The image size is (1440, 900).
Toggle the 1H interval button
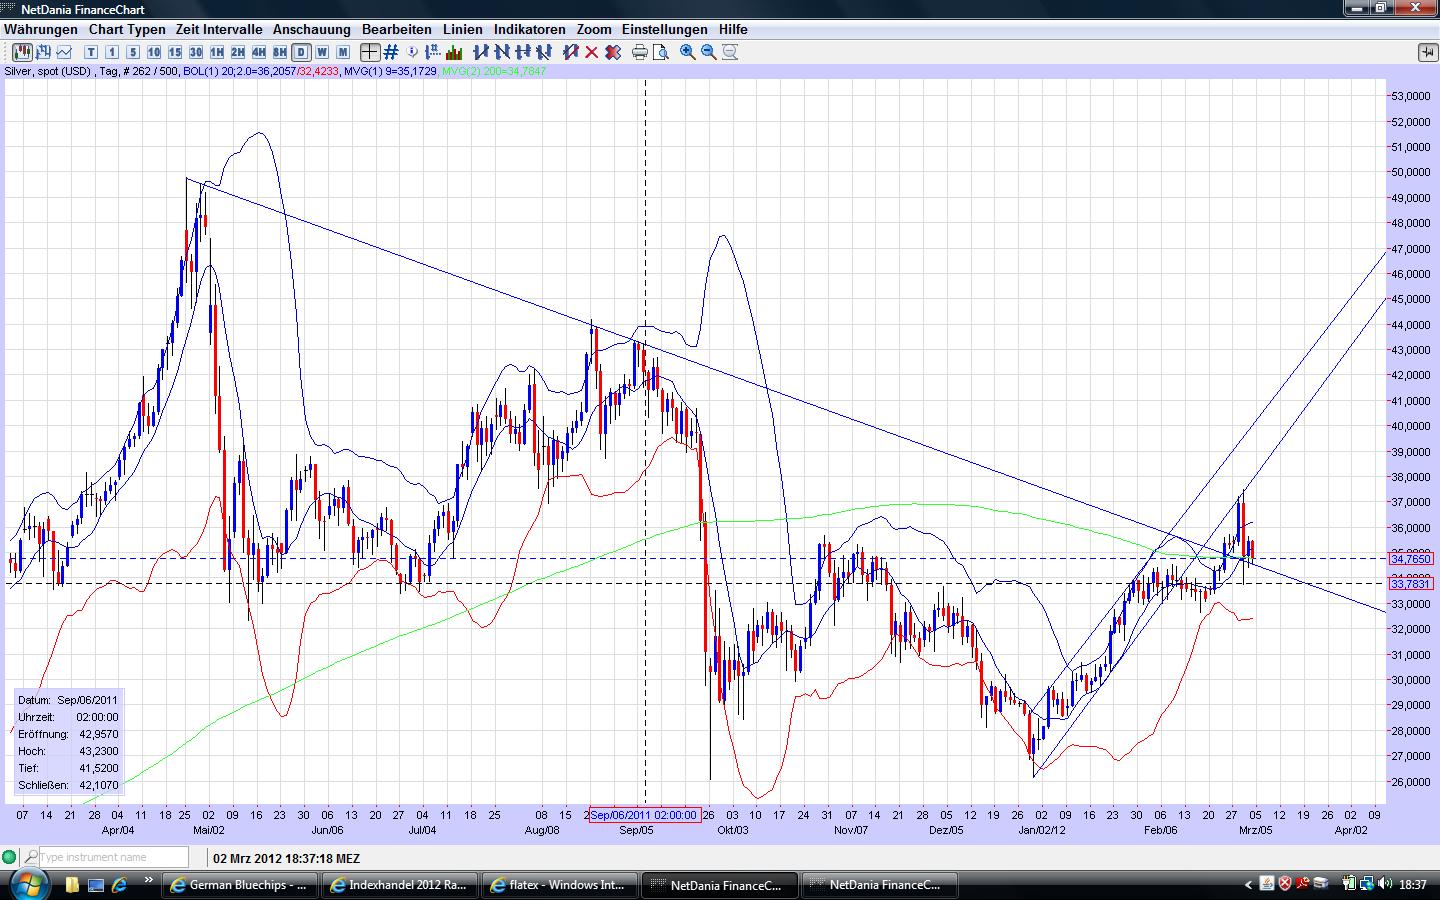point(217,52)
